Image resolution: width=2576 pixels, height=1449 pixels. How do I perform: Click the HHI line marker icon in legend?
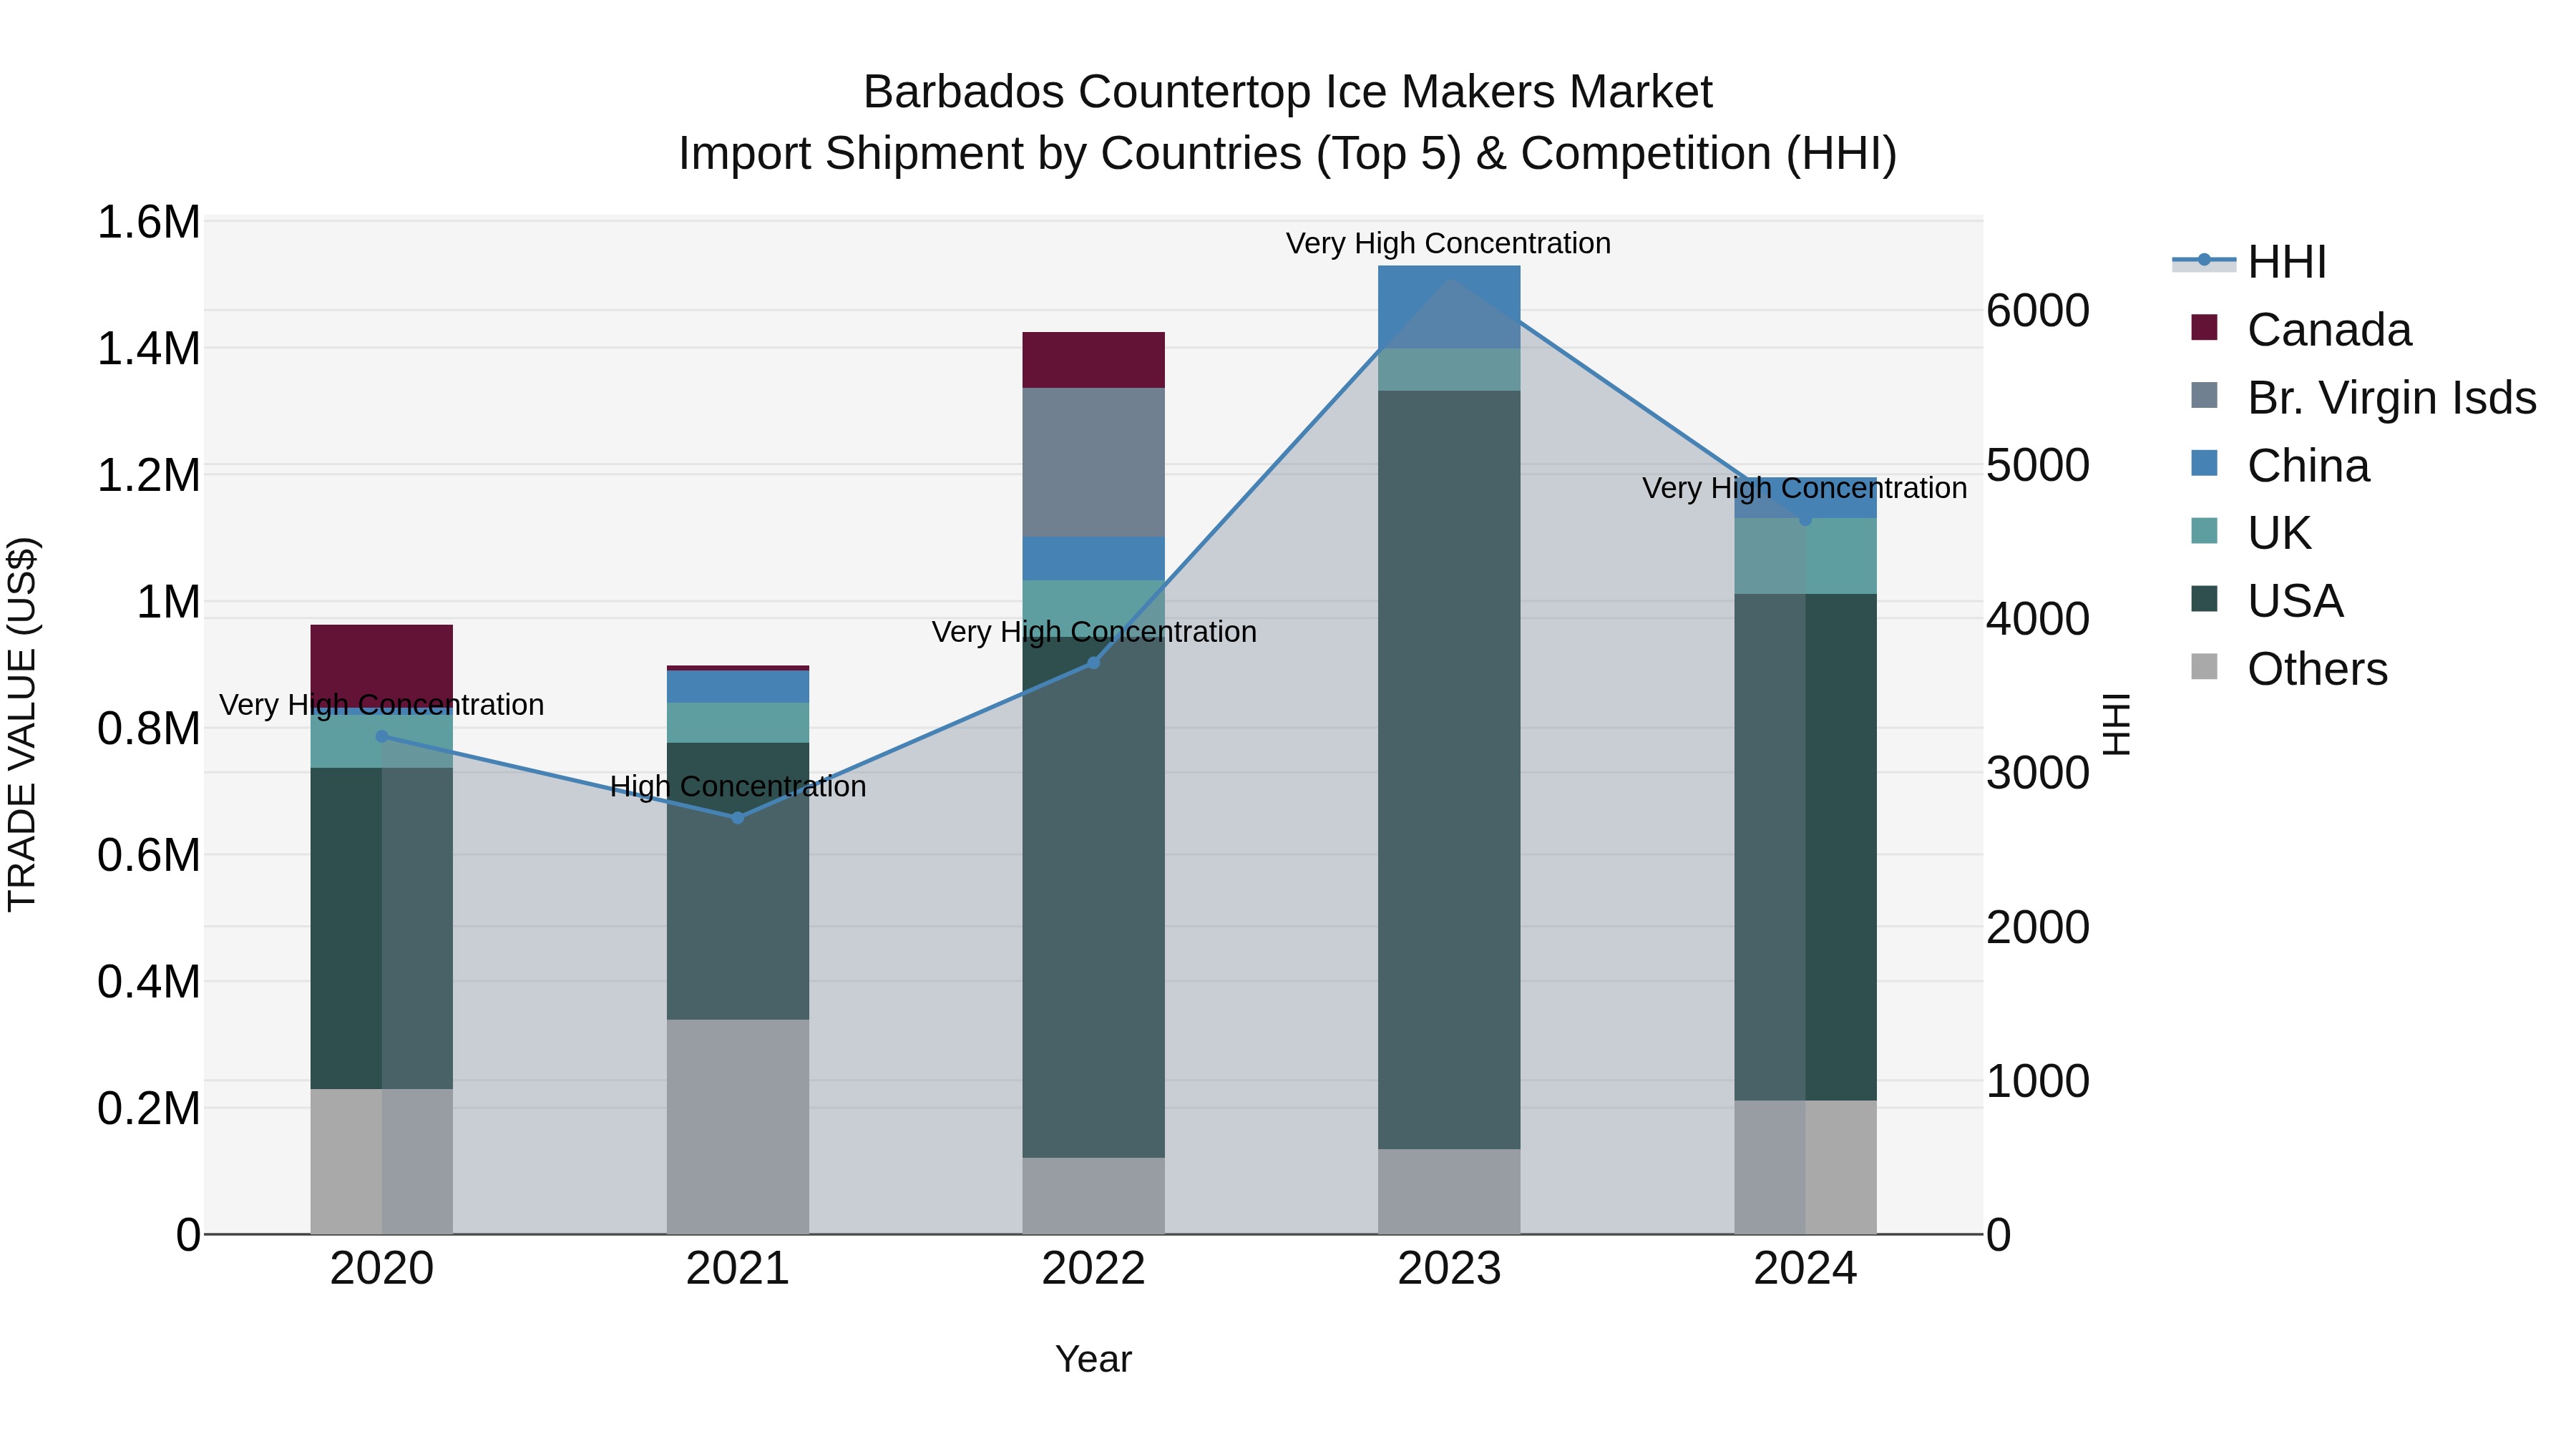coord(2204,260)
